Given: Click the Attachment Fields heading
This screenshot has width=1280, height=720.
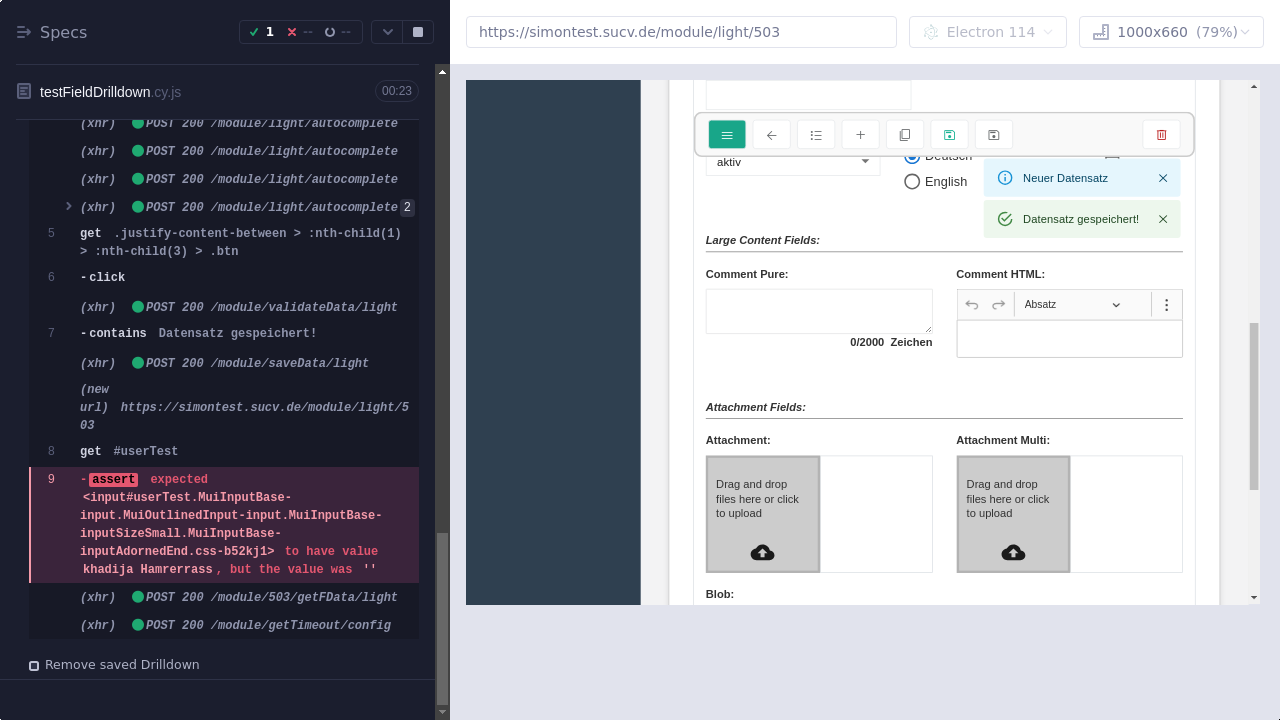Looking at the screenshot, I should click(x=756, y=407).
